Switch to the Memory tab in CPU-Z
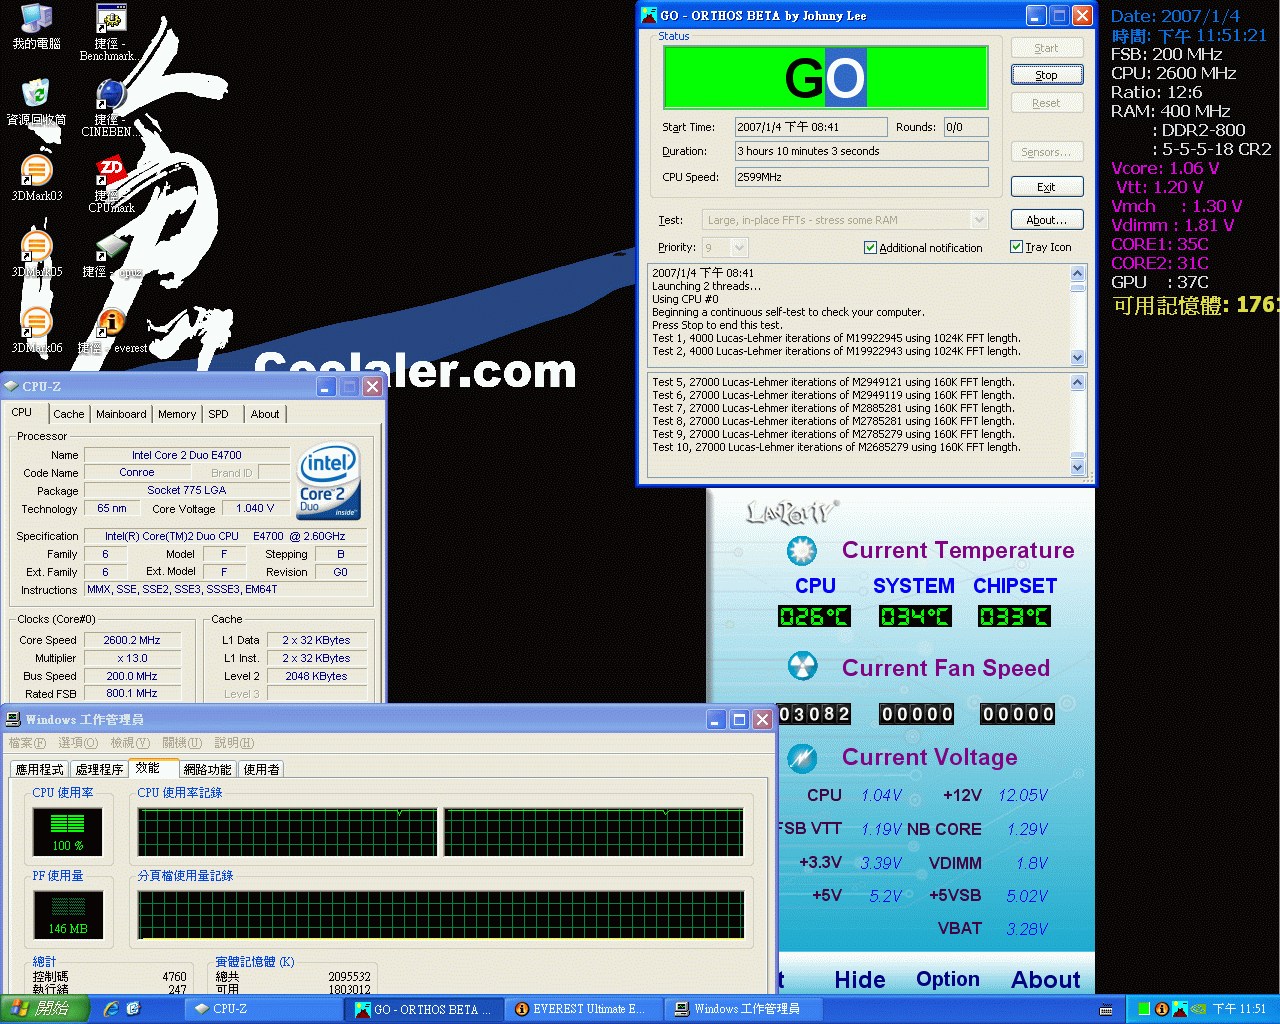Image resolution: width=1280 pixels, height=1024 pixels. [x=177, y=414]
